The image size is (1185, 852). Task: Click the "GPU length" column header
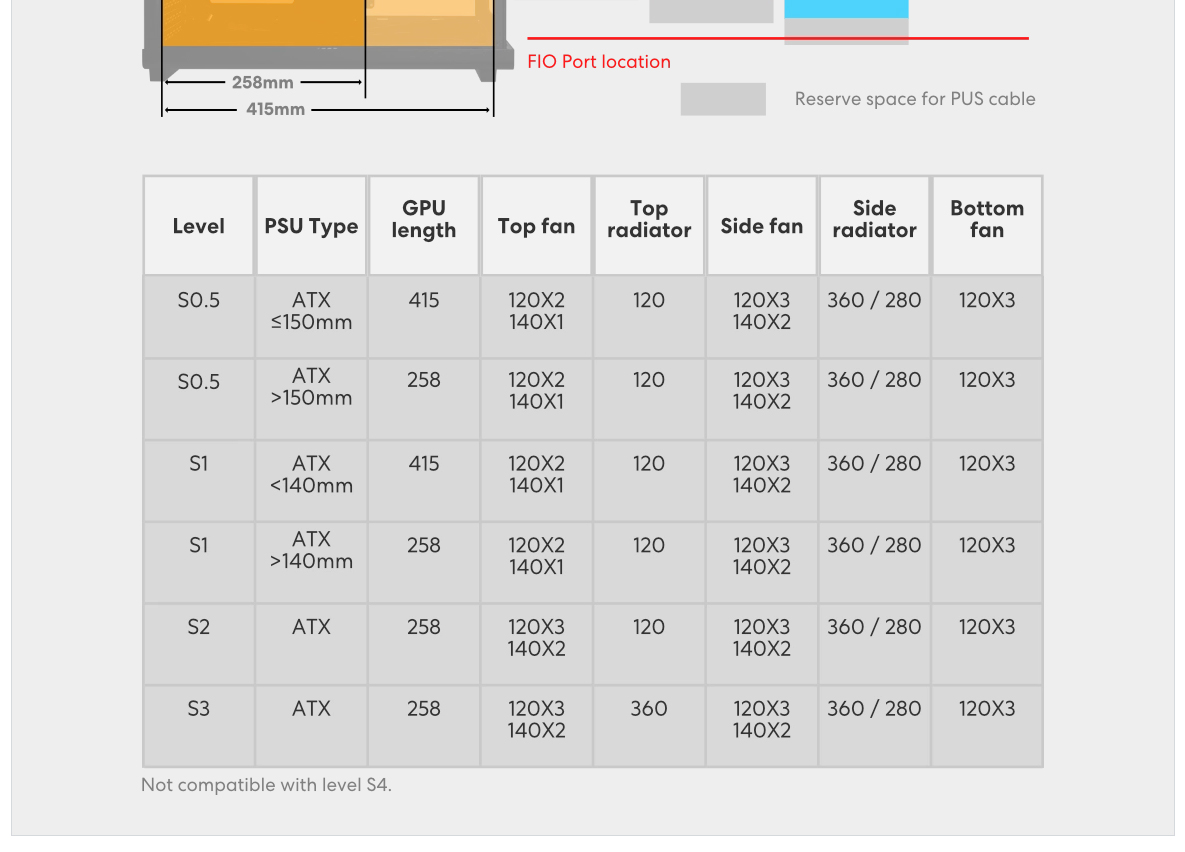424,226
